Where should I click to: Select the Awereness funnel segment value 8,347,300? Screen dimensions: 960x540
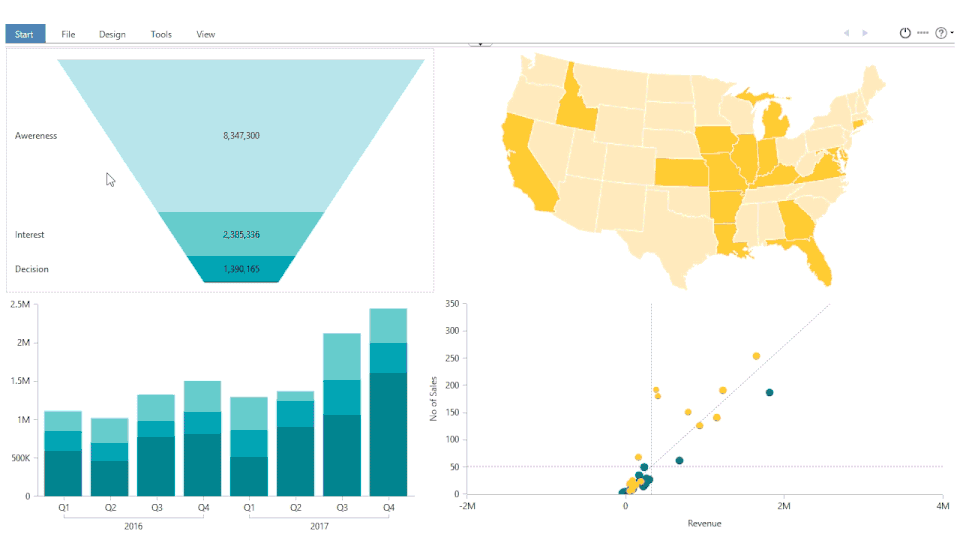click(241, 136)
